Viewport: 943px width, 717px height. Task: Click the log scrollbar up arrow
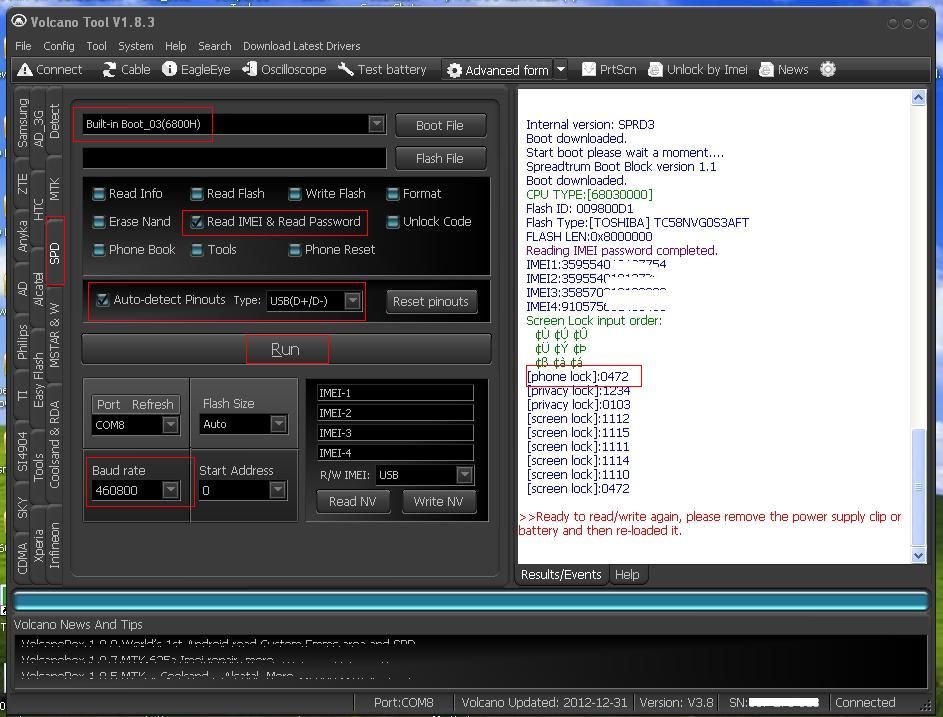(x=918, y=97)
